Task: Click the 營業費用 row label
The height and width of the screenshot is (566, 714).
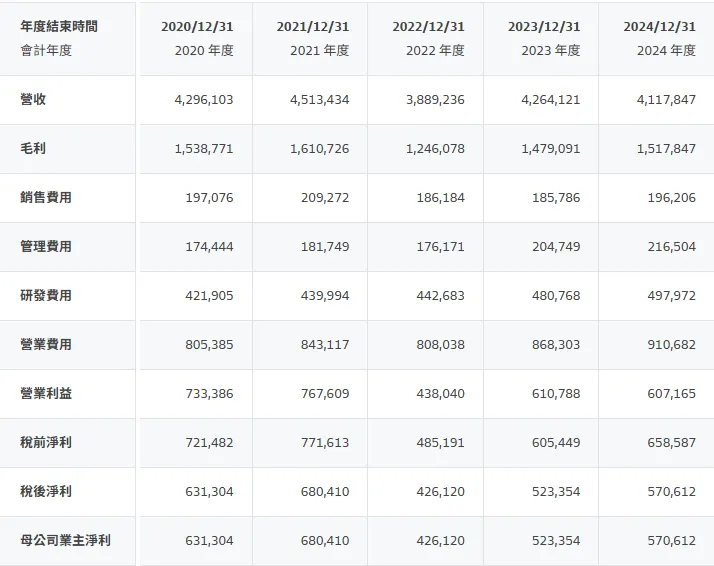Action: point(46,345)
